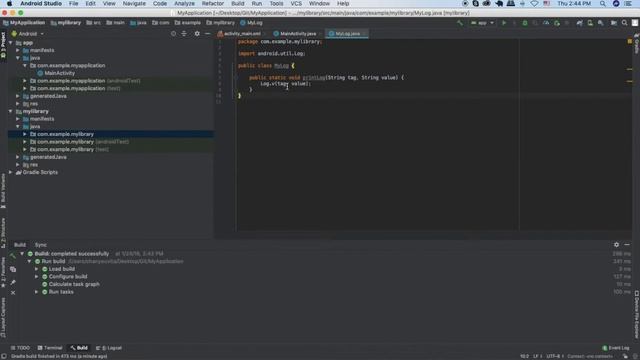640x360 pixels.
Task: Collapse java folder under app
Action: click(x=18, y=58)
